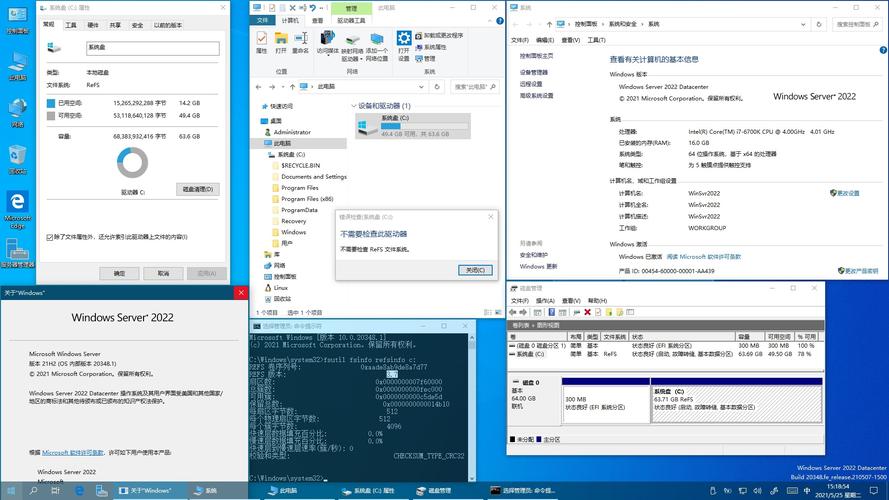This screenshot has width=889, height=500.
Task: Open System window address bar dropdown
Action: click(x=803, y=24)
